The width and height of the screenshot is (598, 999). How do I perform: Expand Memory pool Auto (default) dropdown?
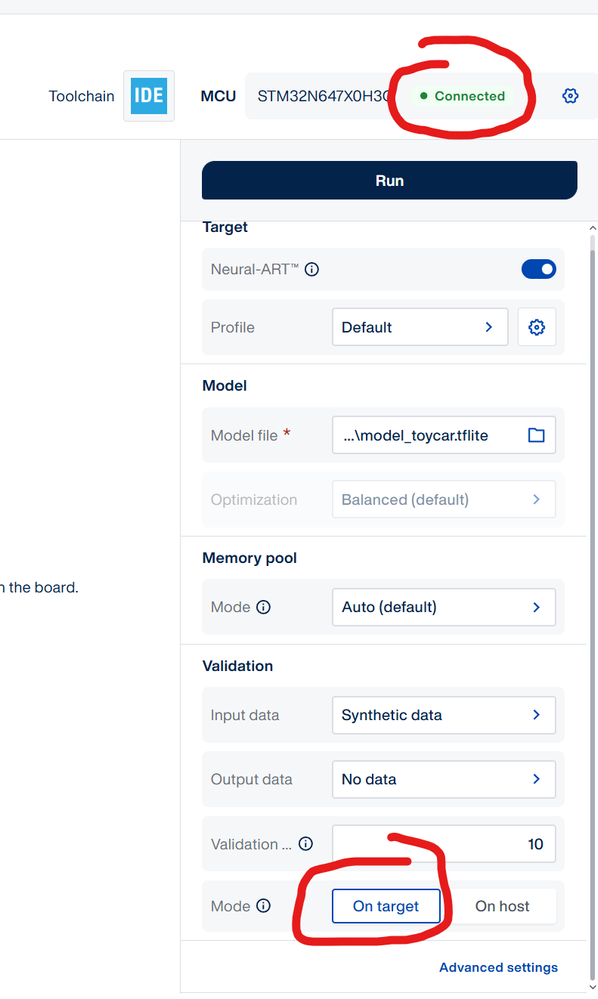[443, 607]
